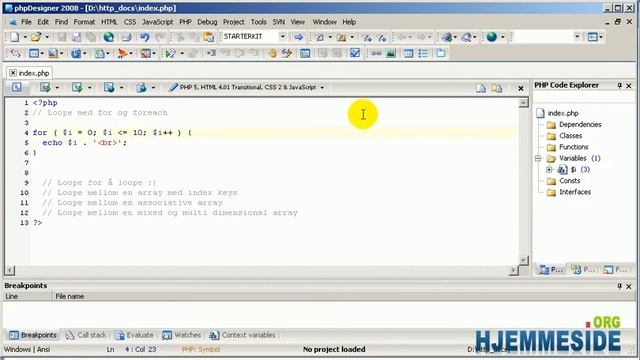Click the hand stop icon in debug toolbar
Screen dimensions: 640x360
tap(272, 53)
